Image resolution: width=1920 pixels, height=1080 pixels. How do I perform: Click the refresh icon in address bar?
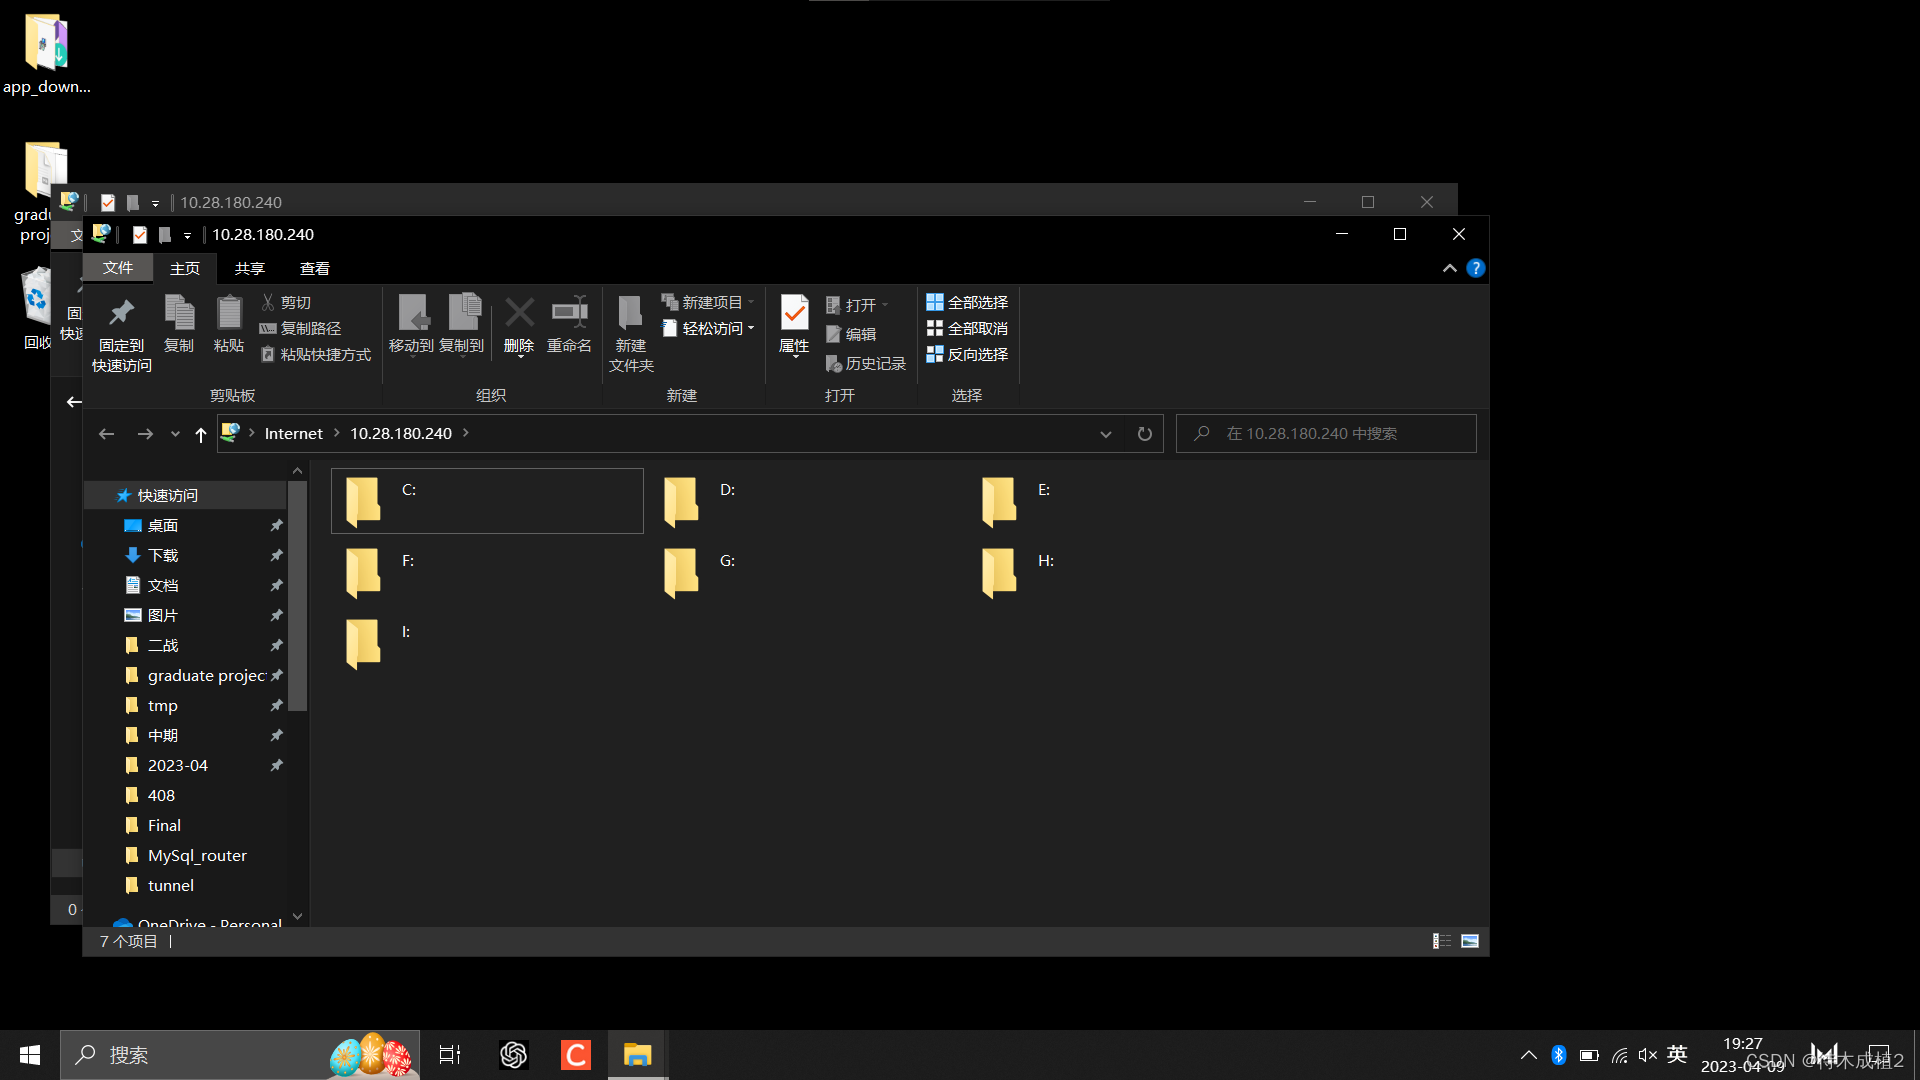1145,434
